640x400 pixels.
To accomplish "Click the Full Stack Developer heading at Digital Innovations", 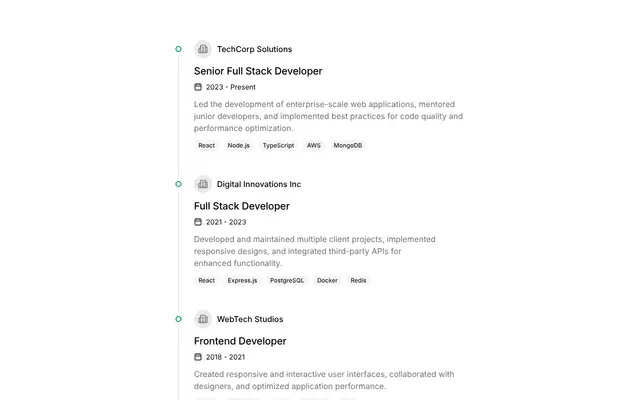I will click(x=242, y=206).
